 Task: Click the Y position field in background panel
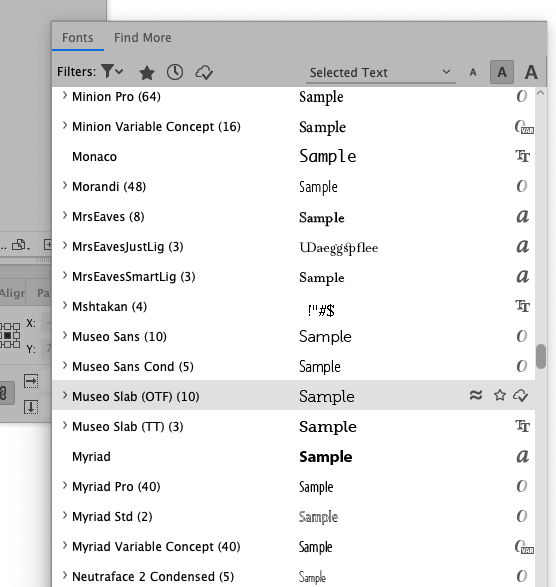coord(46,349)
